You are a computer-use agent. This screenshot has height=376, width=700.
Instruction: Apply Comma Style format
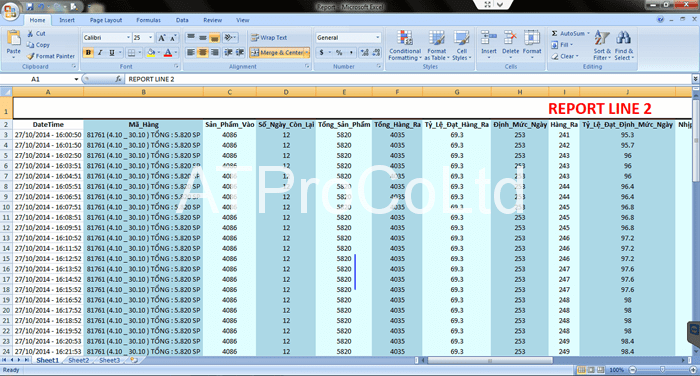click(x=351, y=53)
